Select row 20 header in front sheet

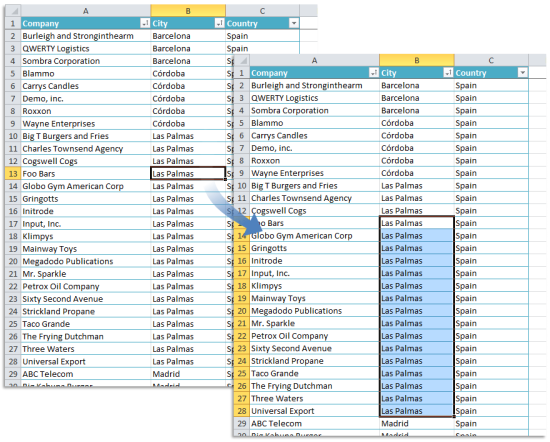(242, 311)
